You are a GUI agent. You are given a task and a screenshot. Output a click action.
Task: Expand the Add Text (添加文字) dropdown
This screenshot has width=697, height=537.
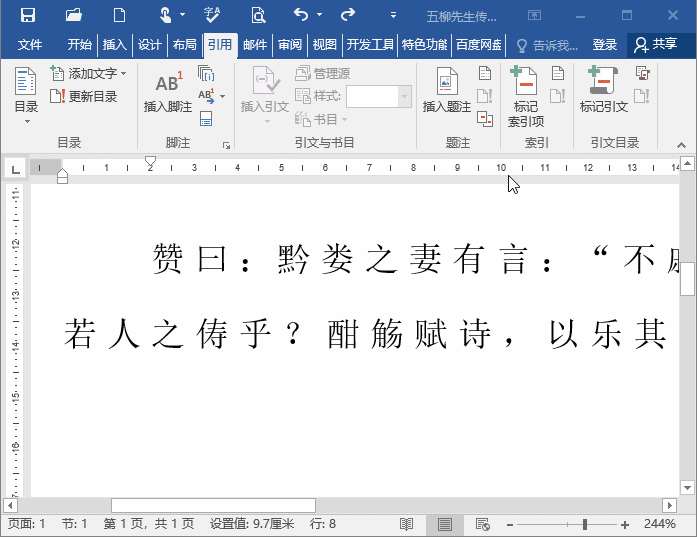point(123,74)
